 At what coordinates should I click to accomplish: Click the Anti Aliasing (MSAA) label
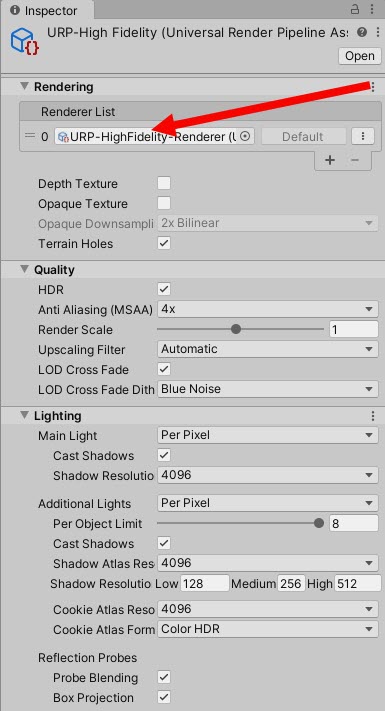point(95,310)
